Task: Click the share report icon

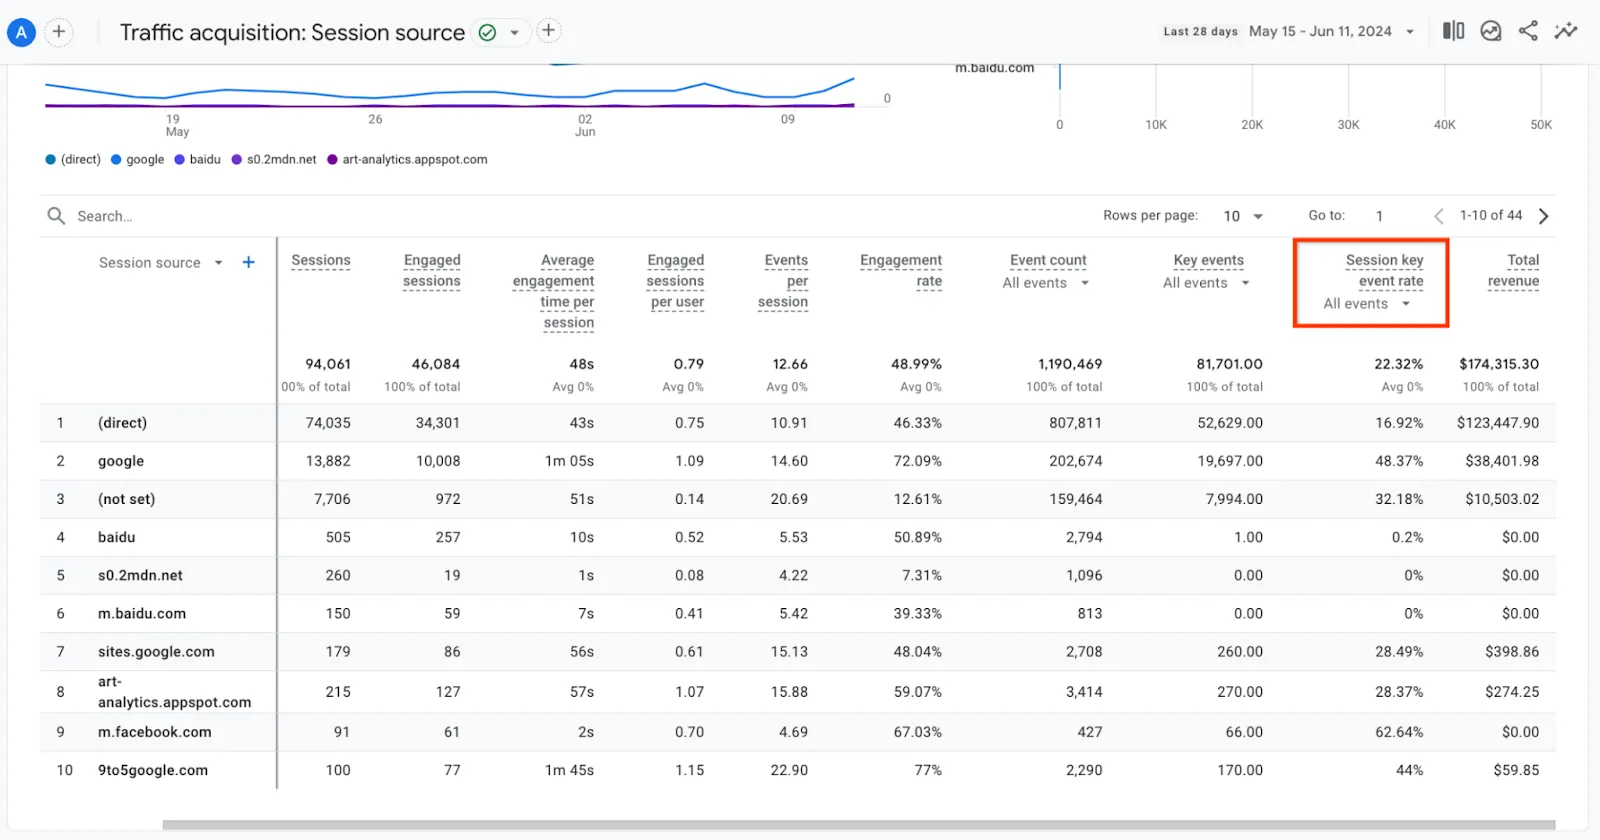Action: tap(1528, 31)
